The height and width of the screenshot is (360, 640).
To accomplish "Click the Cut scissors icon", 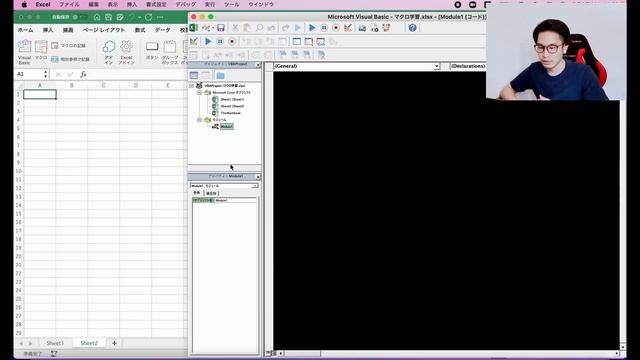I will pos(235,28).
